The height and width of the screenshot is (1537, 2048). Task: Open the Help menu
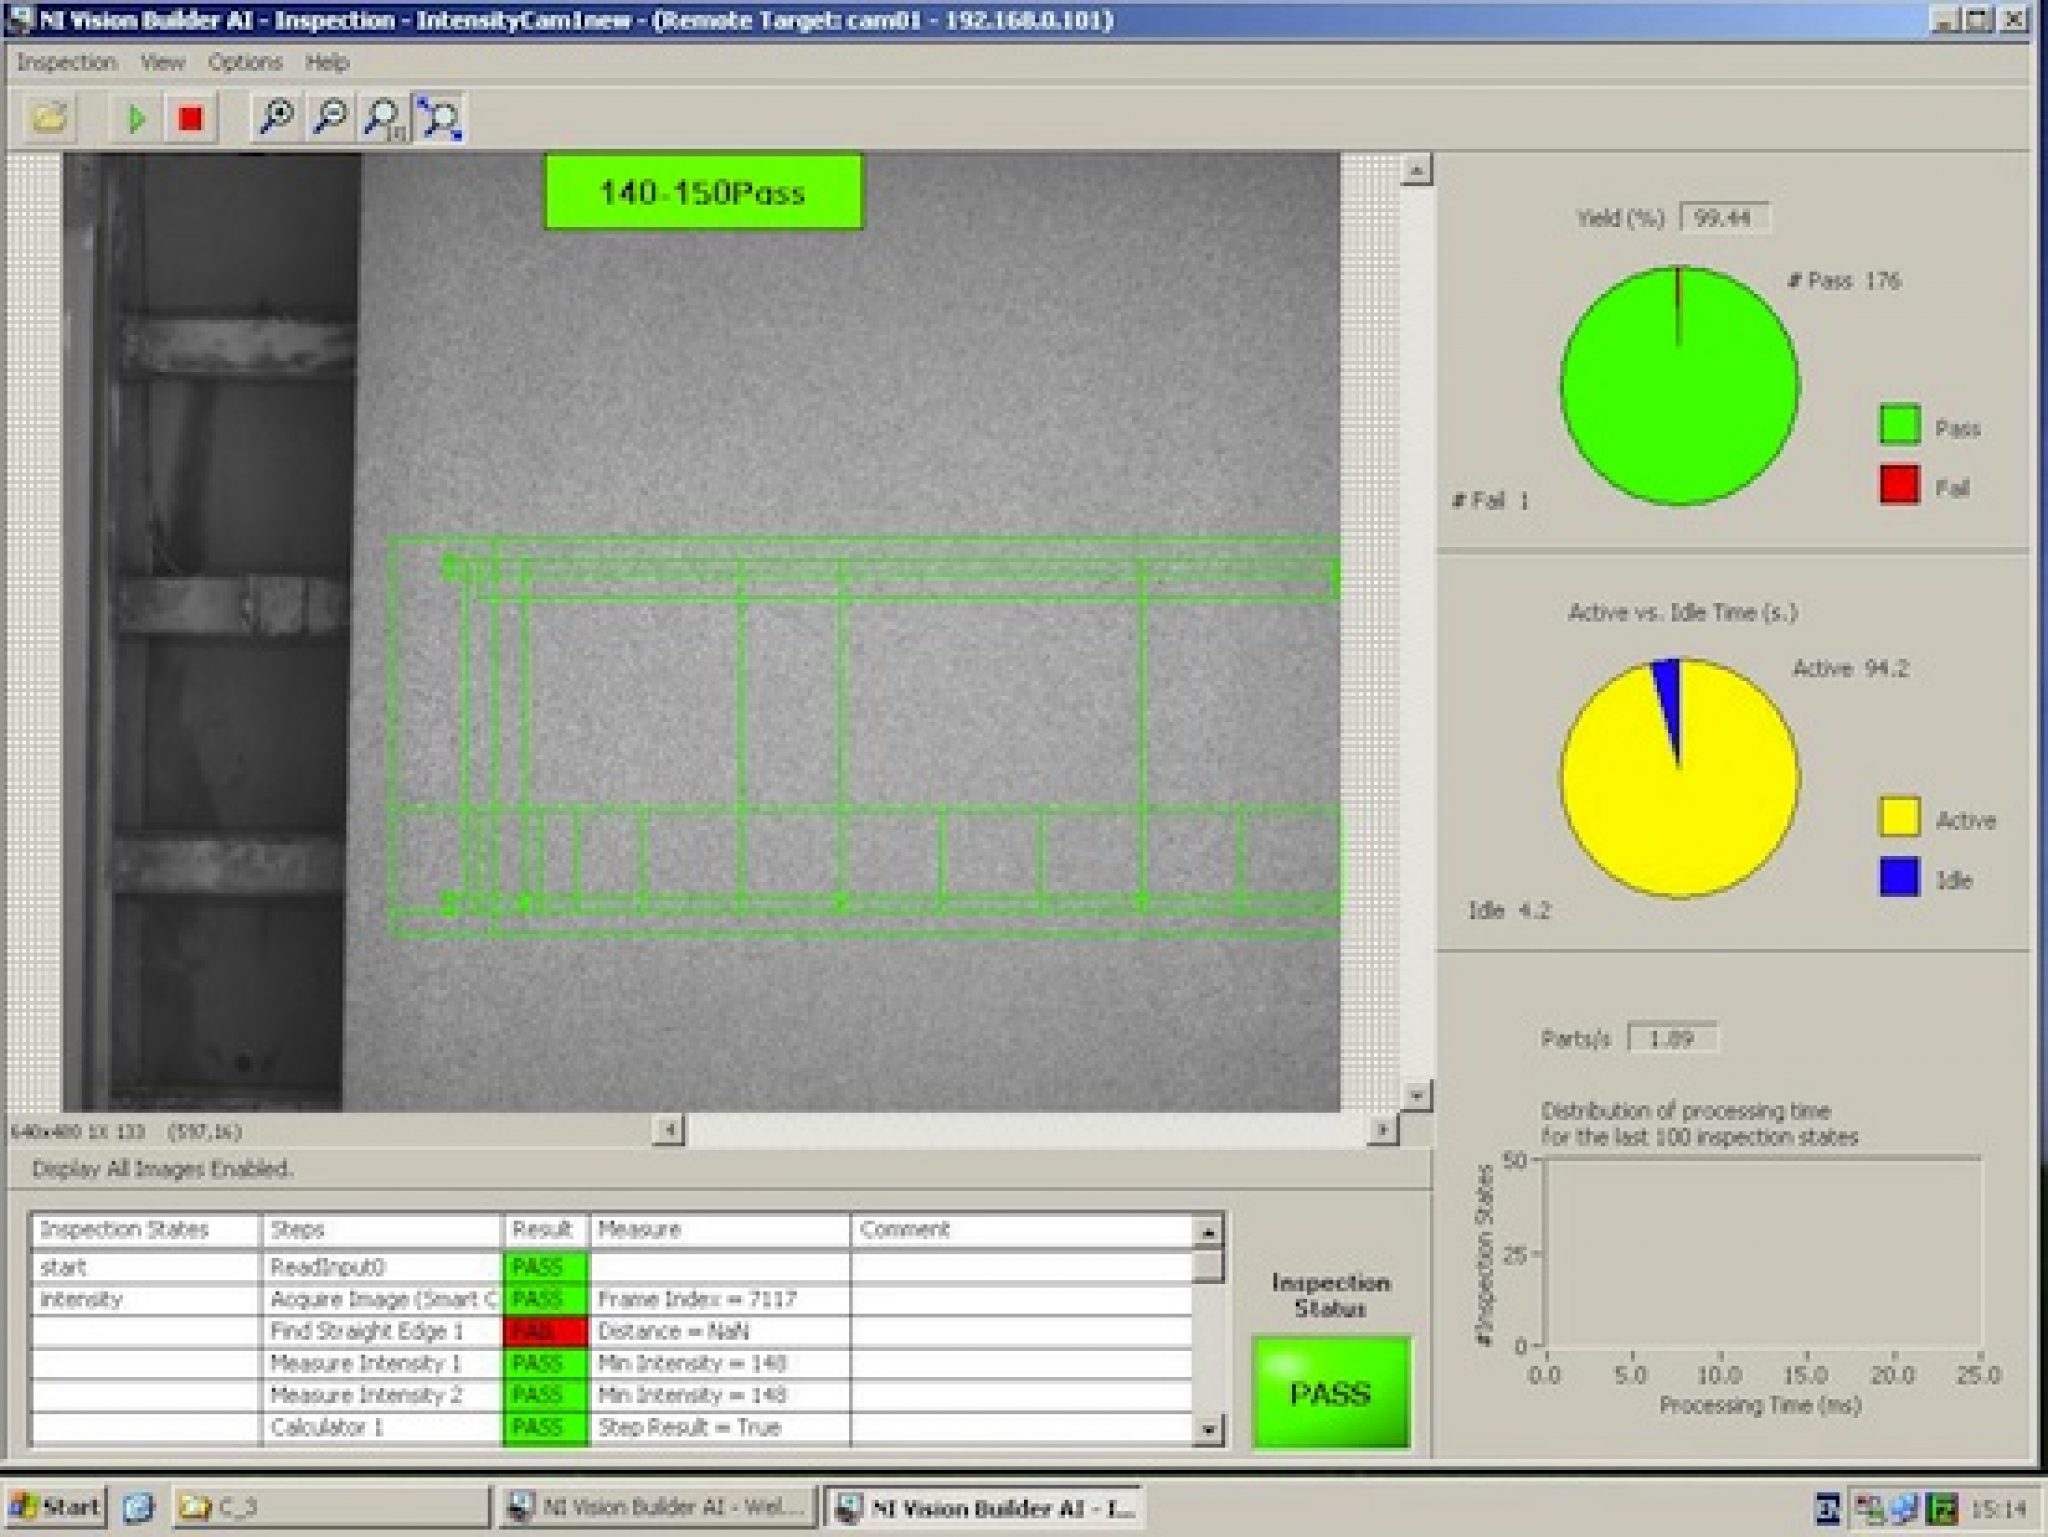[x=324, y=62]
